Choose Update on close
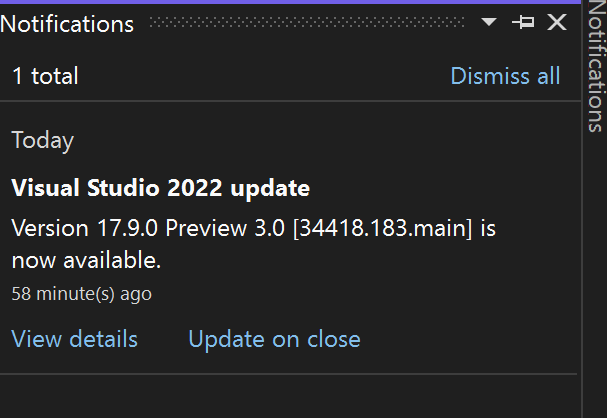Screen dimensions: 607x418 (274, 339)
